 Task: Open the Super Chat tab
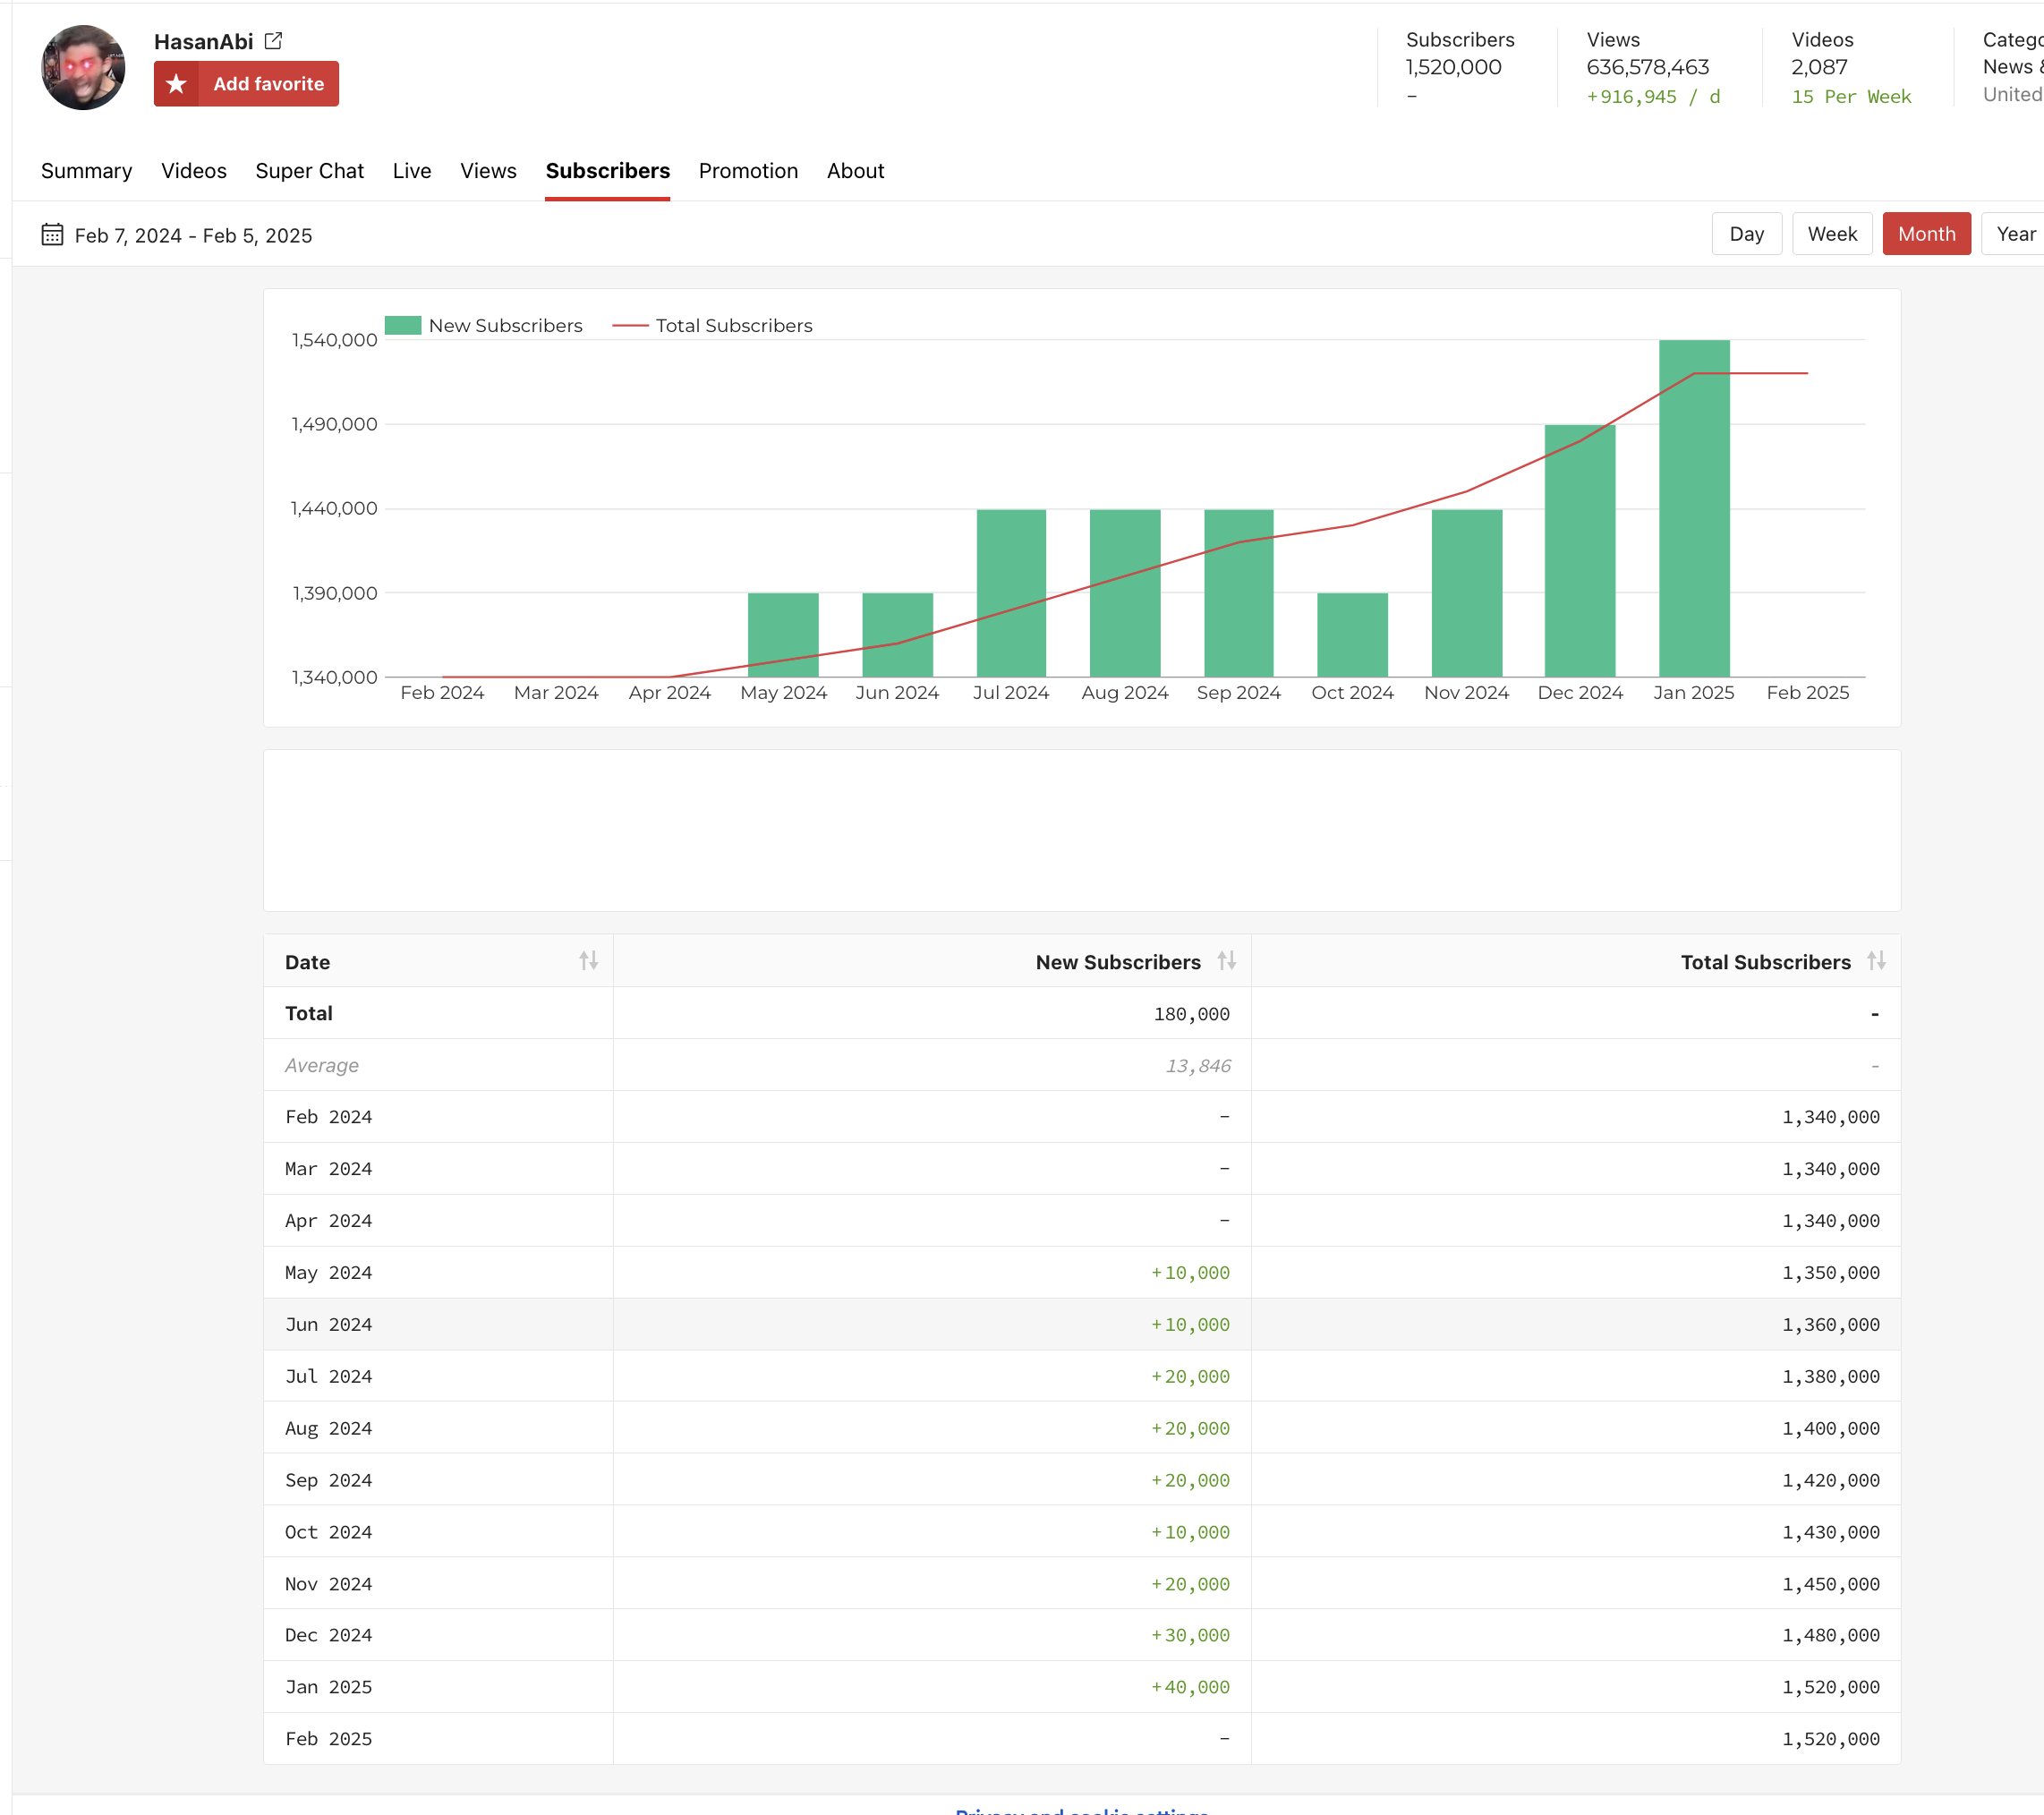[310, 171]
